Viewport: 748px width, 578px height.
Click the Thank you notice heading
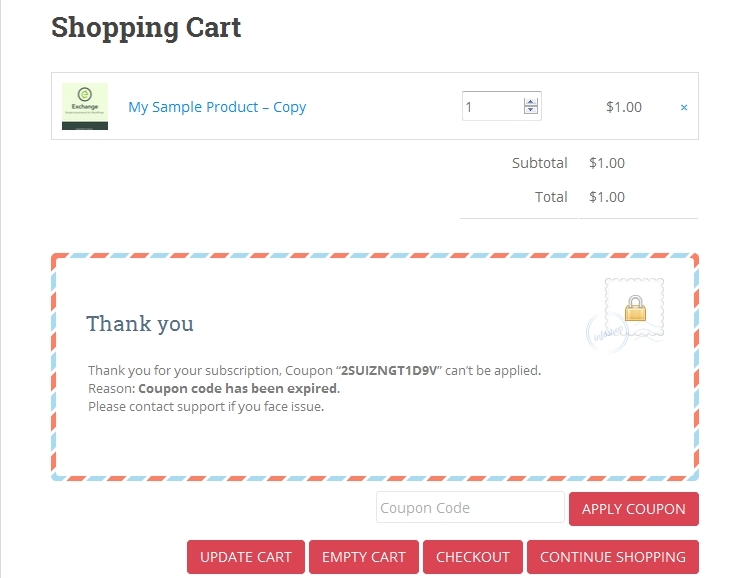(x=140, y=324)
